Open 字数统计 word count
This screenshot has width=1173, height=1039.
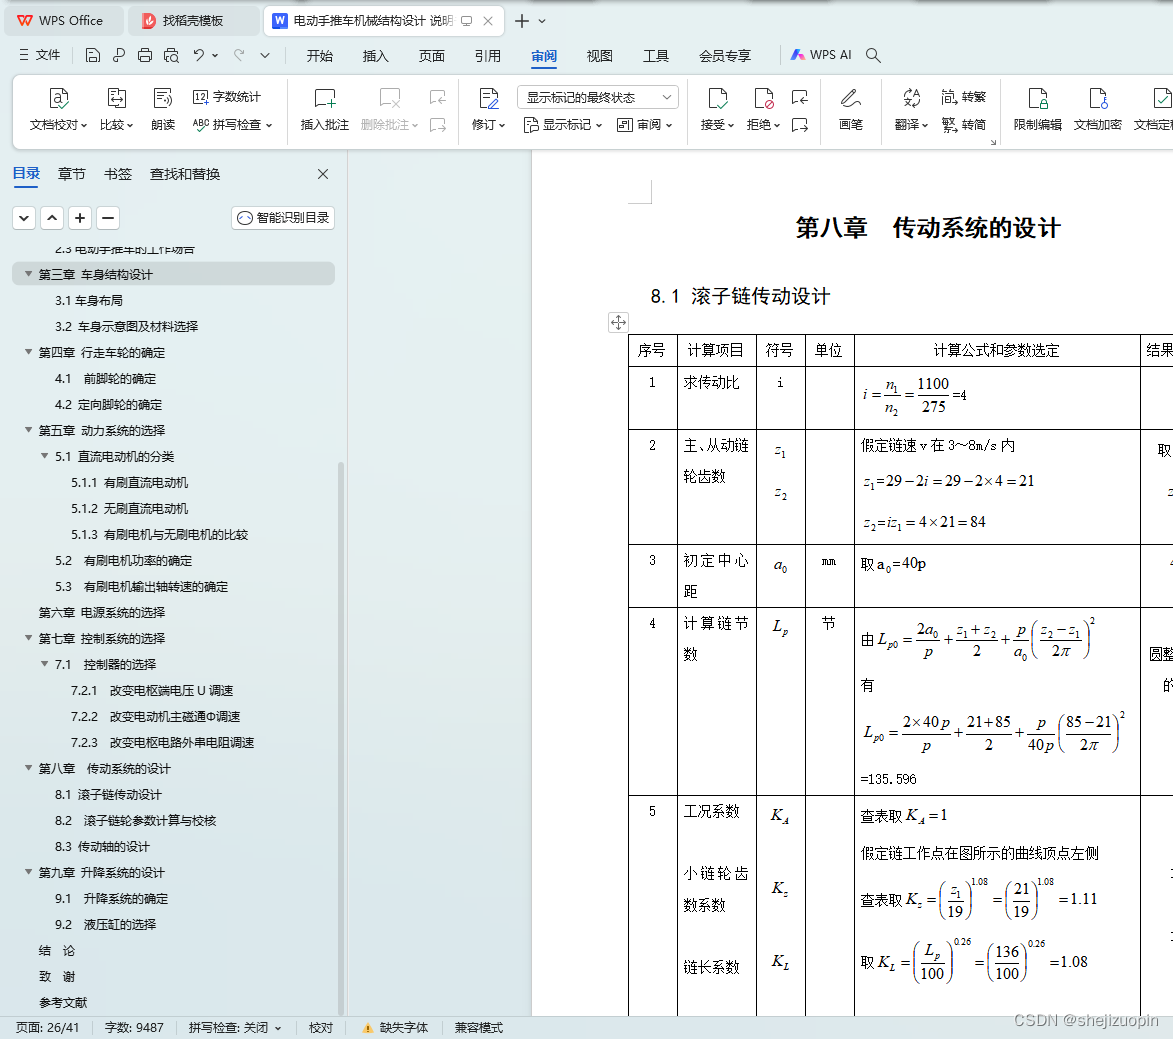227,96
